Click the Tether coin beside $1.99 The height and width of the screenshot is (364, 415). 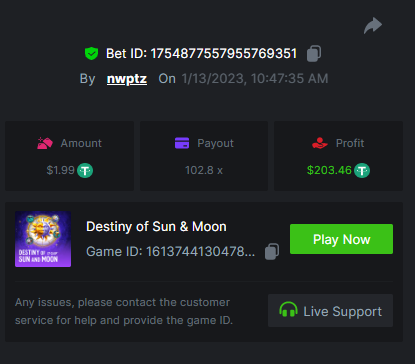[x=85, y=171]
